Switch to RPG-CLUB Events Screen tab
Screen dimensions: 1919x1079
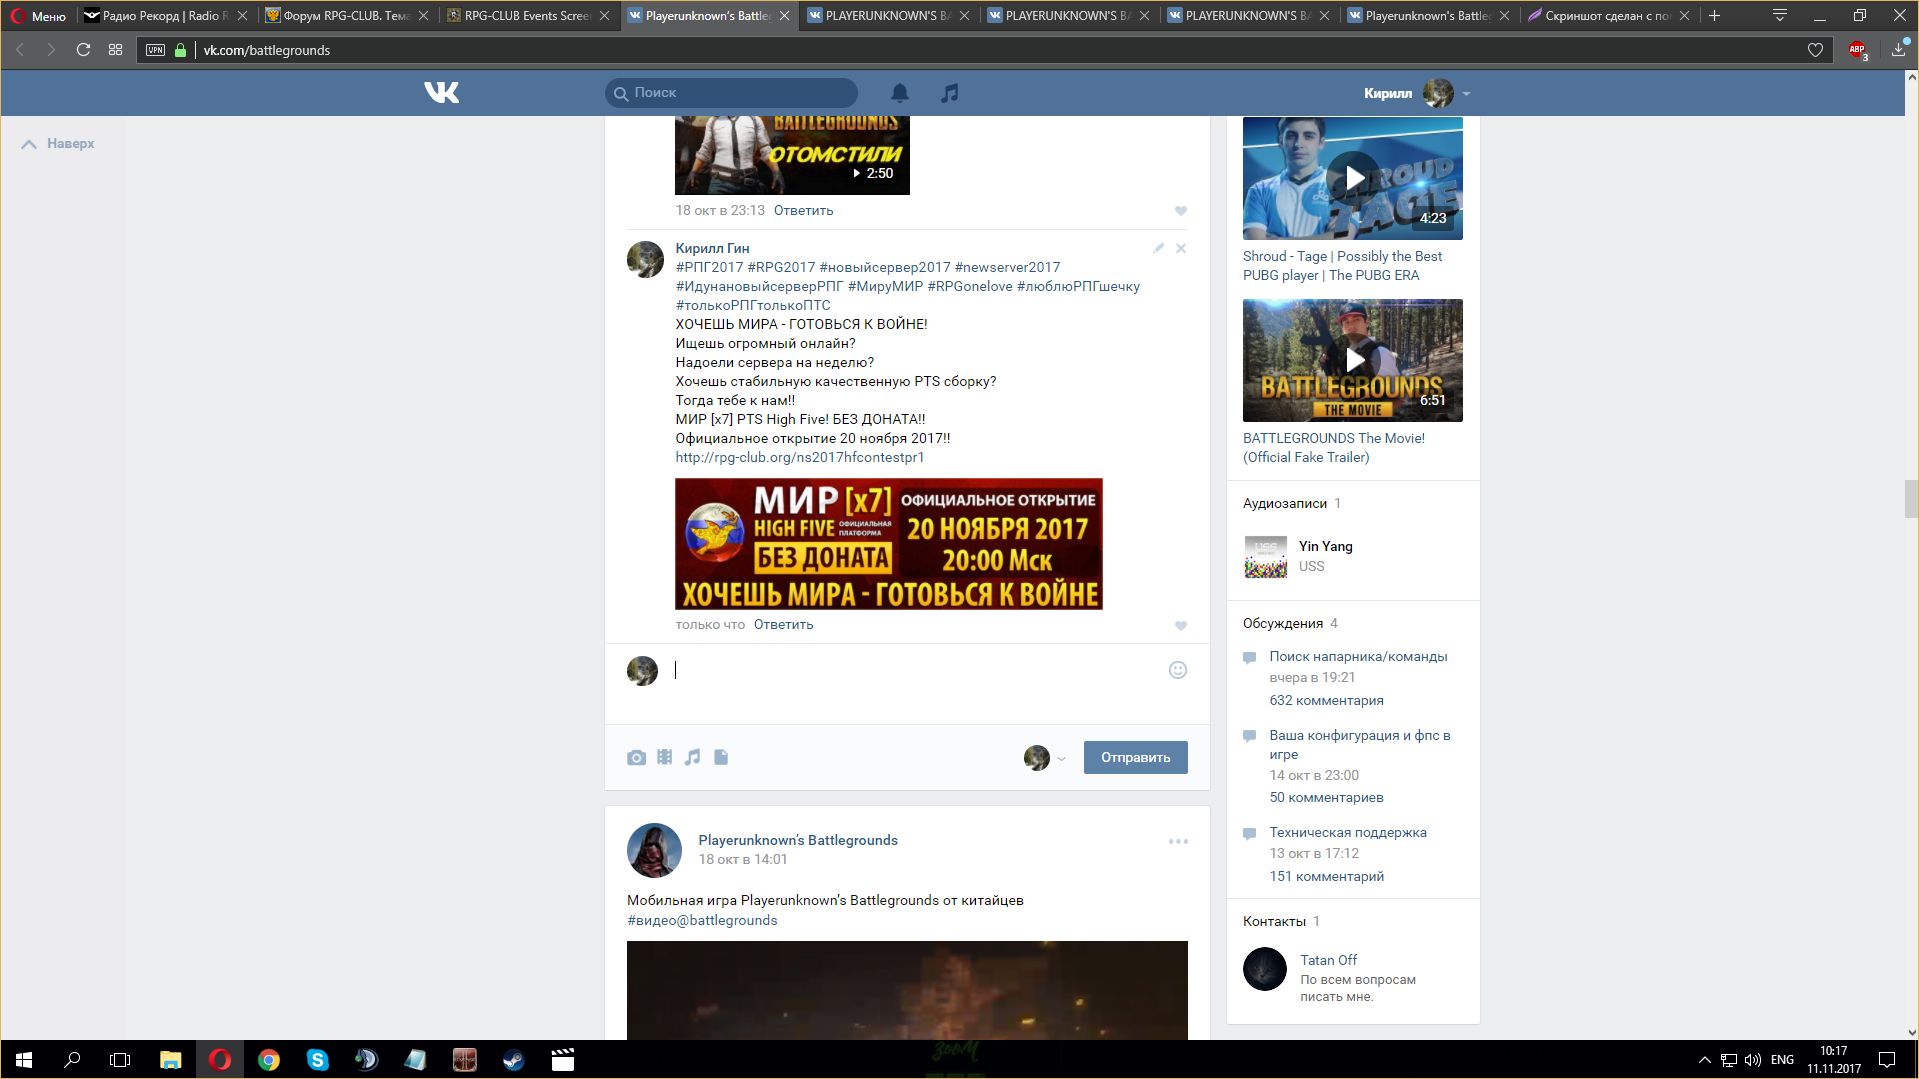tap(527, 16)
